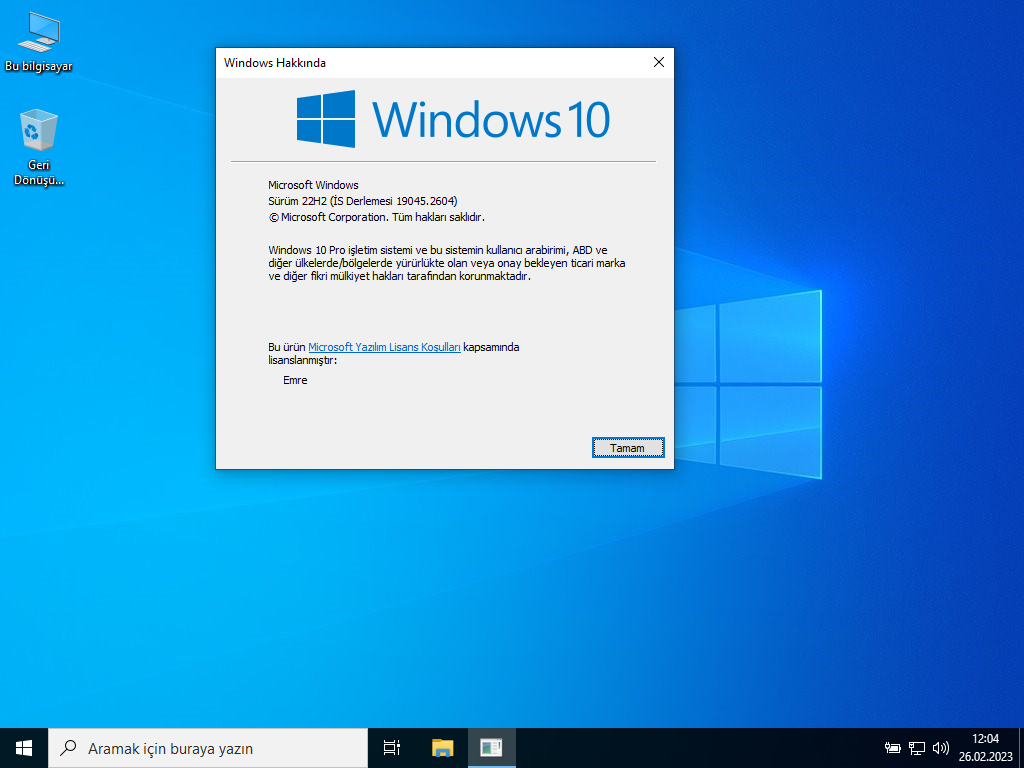
Task: Click the Aramak için buraya yazın search box
Action: tap(208, 748)
